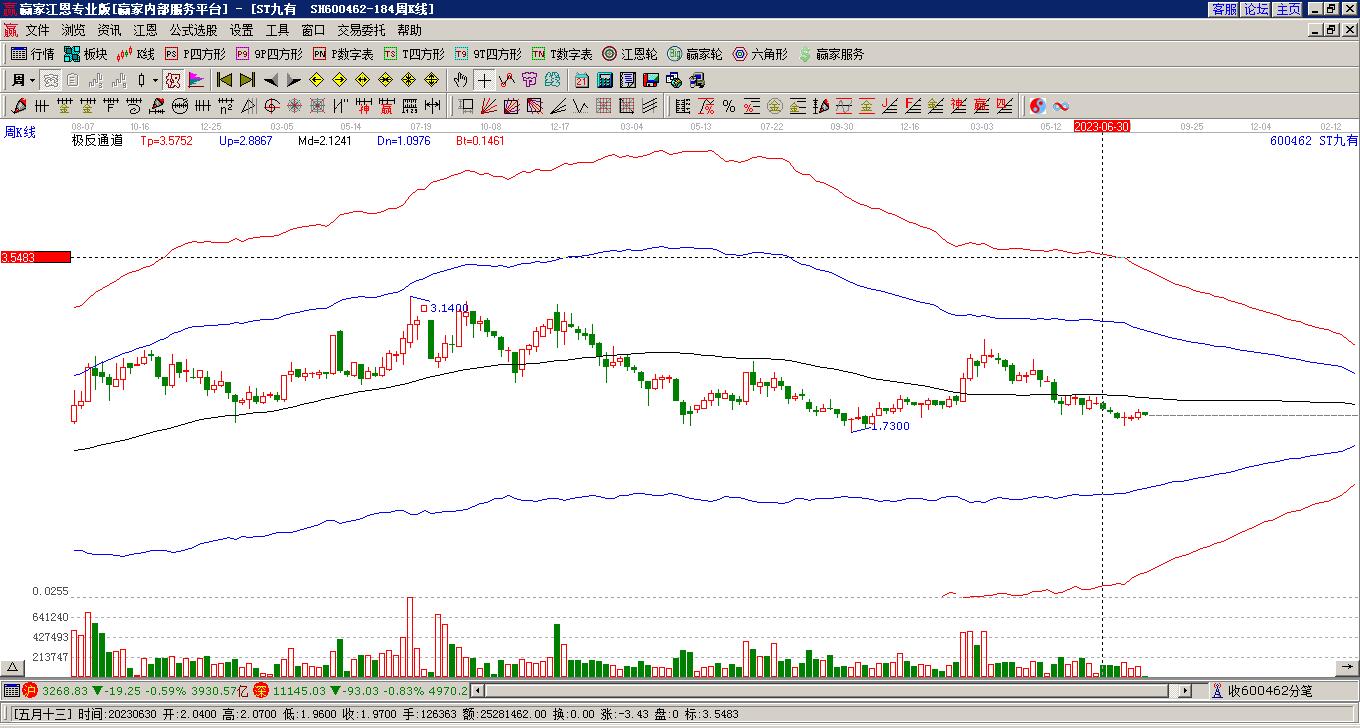
Task: Activate the crosshair cursor tool
Action: pyautogui.click(x=484, y=80)
